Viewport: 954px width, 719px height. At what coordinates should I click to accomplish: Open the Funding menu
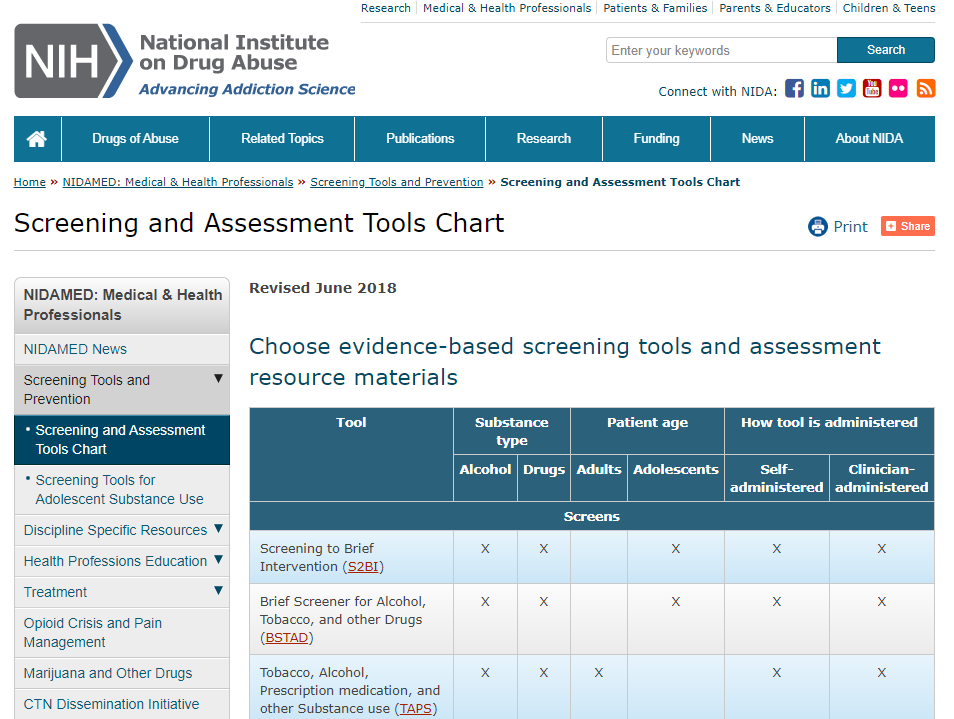pos(656,139)
